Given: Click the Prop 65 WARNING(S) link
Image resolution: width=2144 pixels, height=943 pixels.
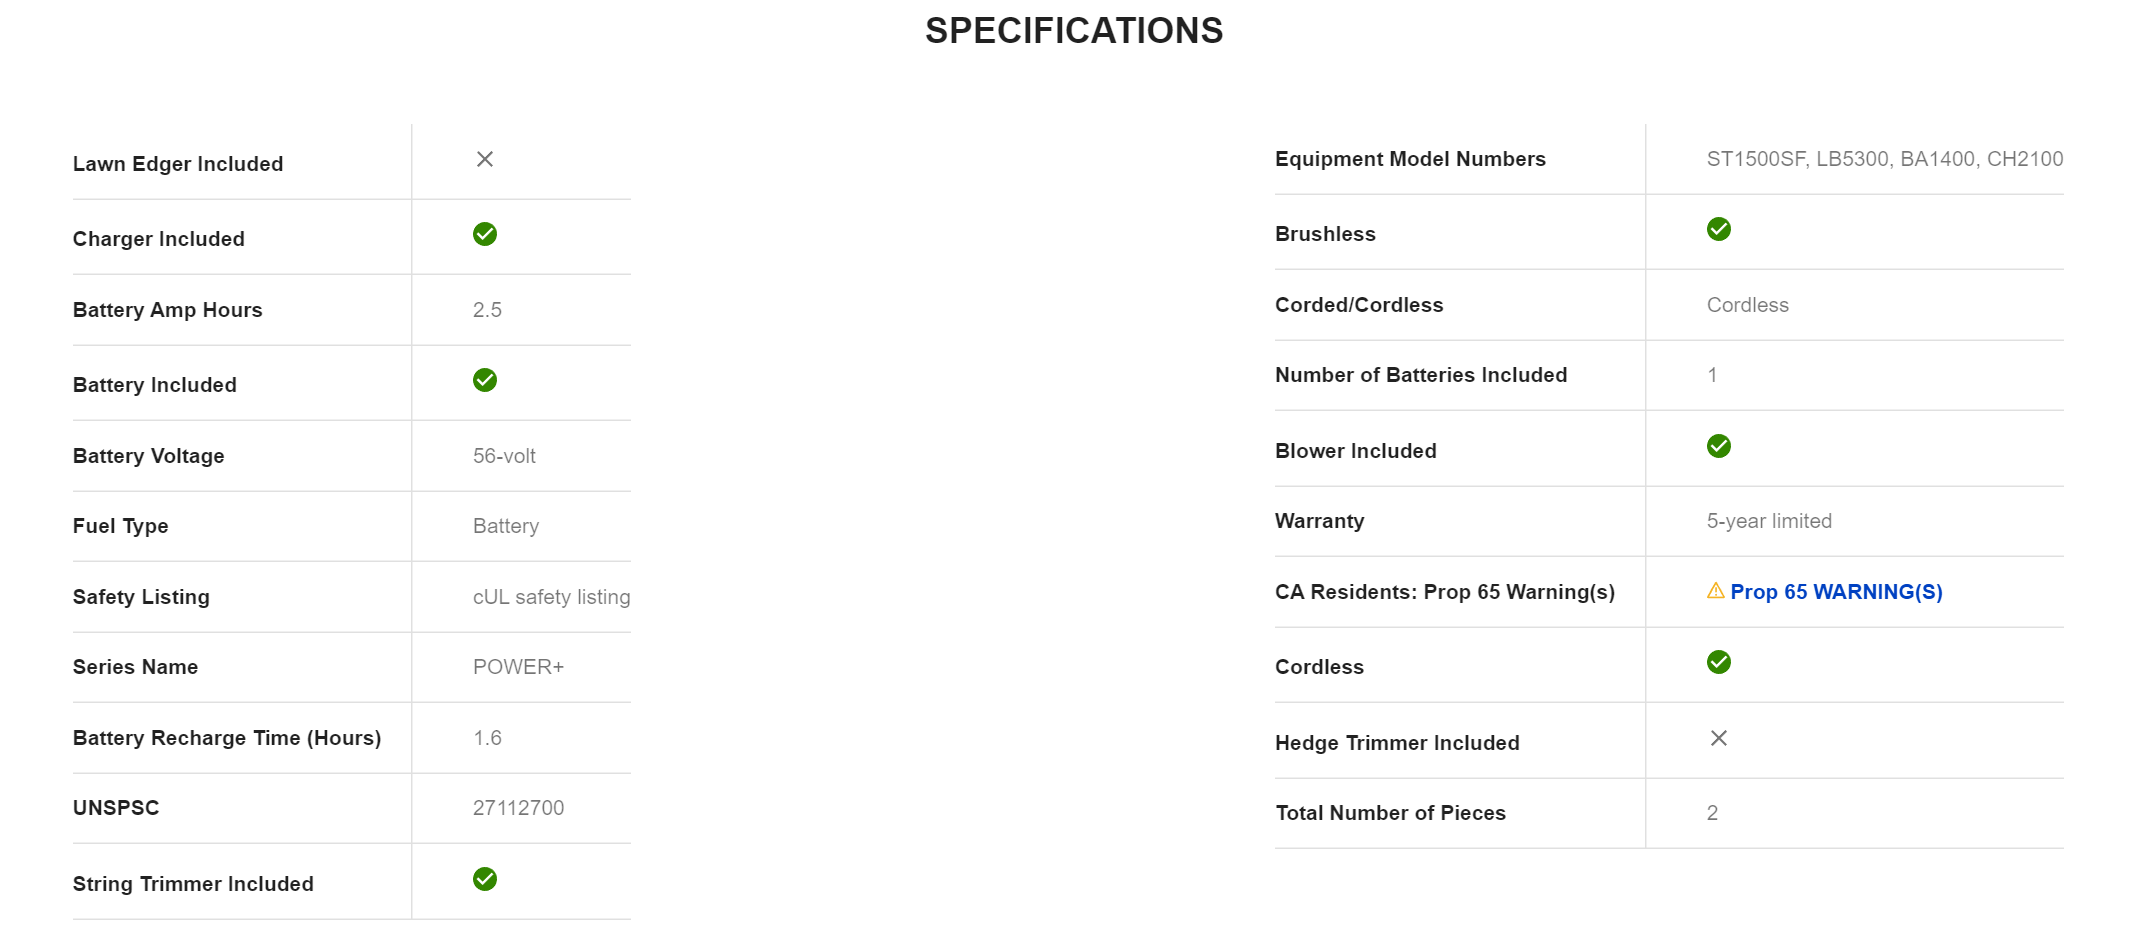Looking at the screenshot, I should click(1836, 592).
